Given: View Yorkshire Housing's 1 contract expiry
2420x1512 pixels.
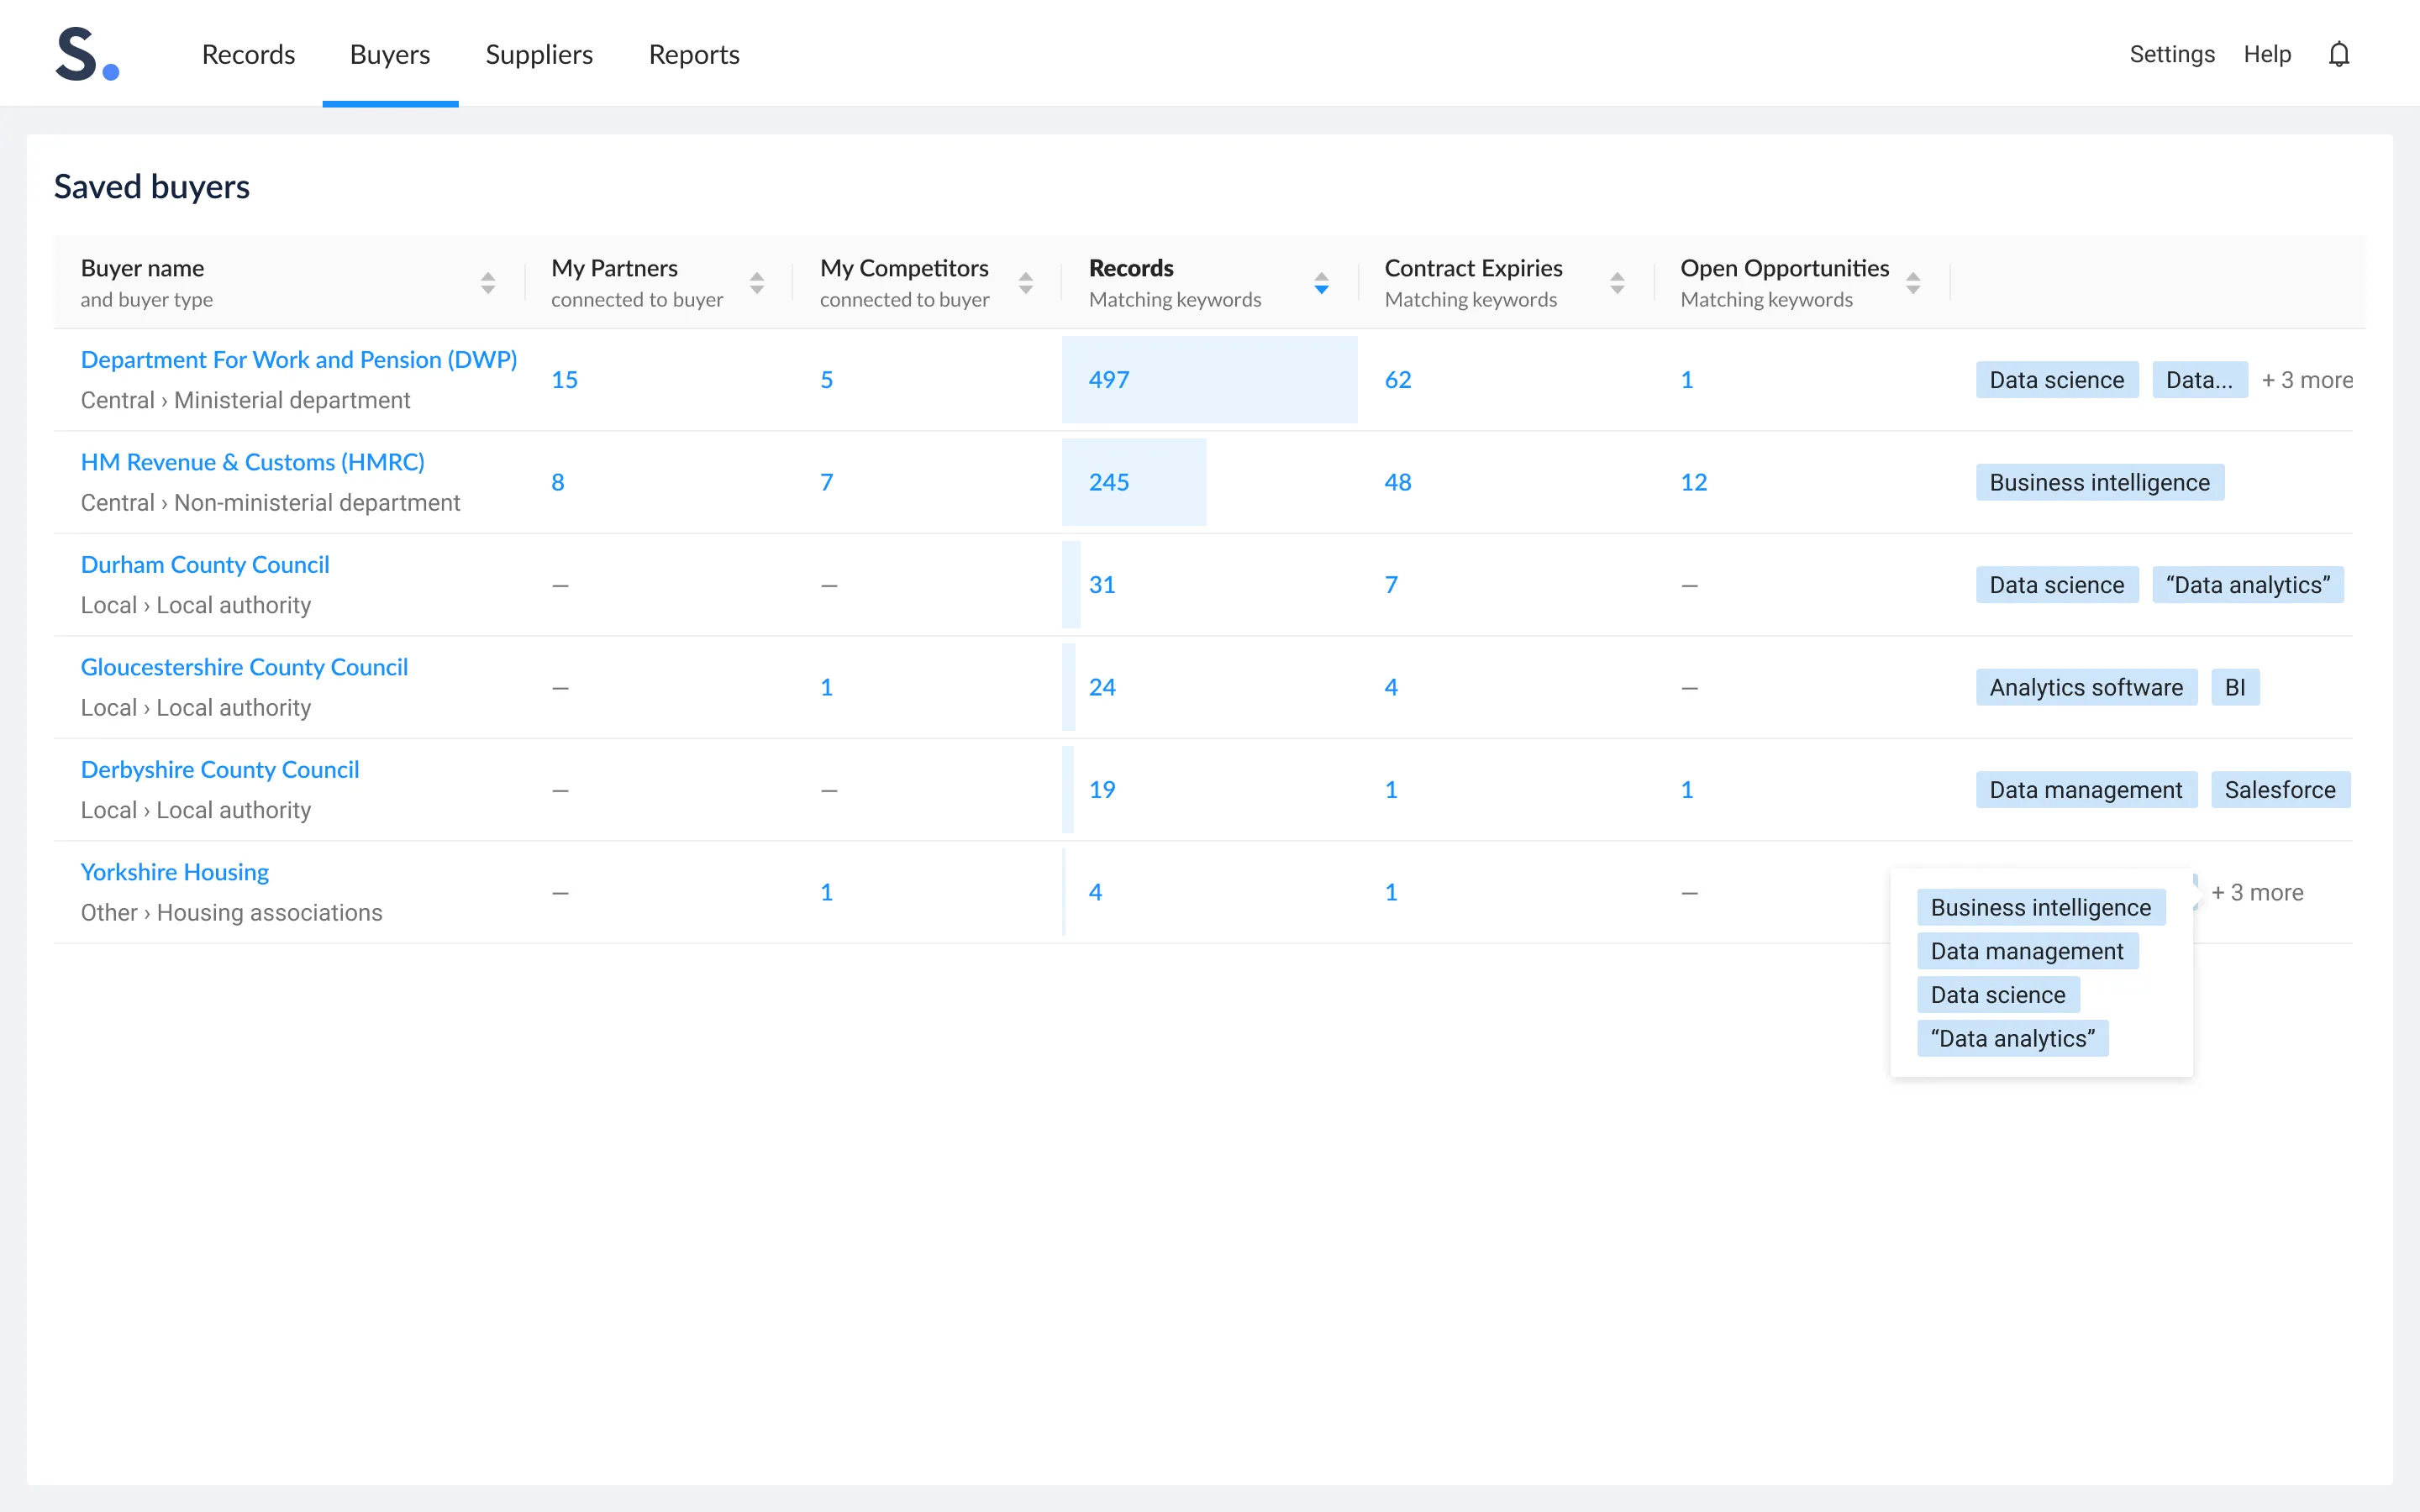Looking at the screenshot, I should pos(1391,892).
